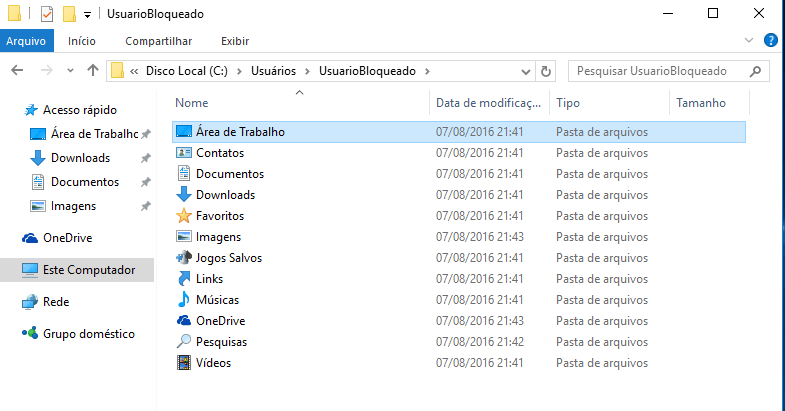Select Este Computador in the navigation pane
Image resolution: width=785 pixels, height=411 pixels.
coord(79,270)
